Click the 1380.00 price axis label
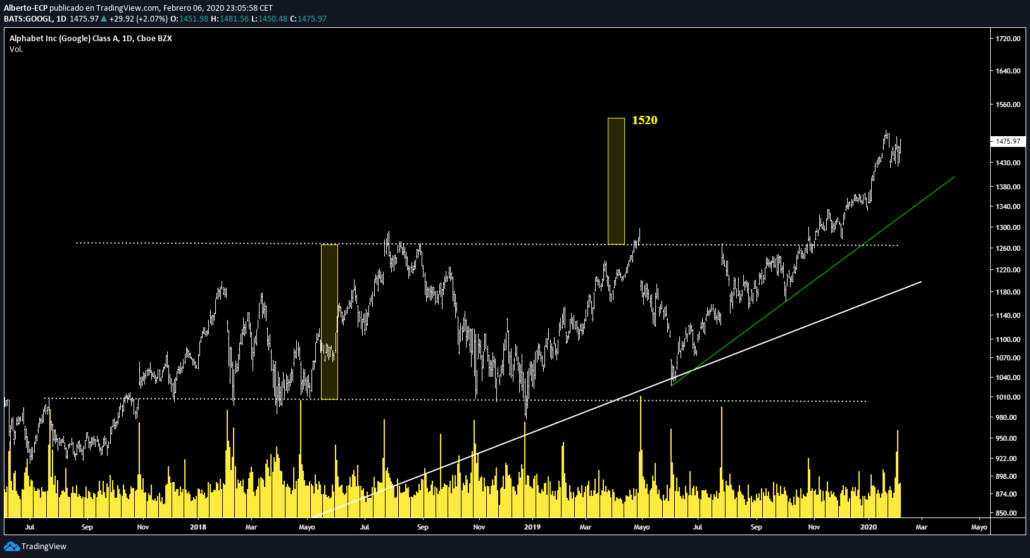Viewport: 1030px width, 558px height. coord(1008,187)
